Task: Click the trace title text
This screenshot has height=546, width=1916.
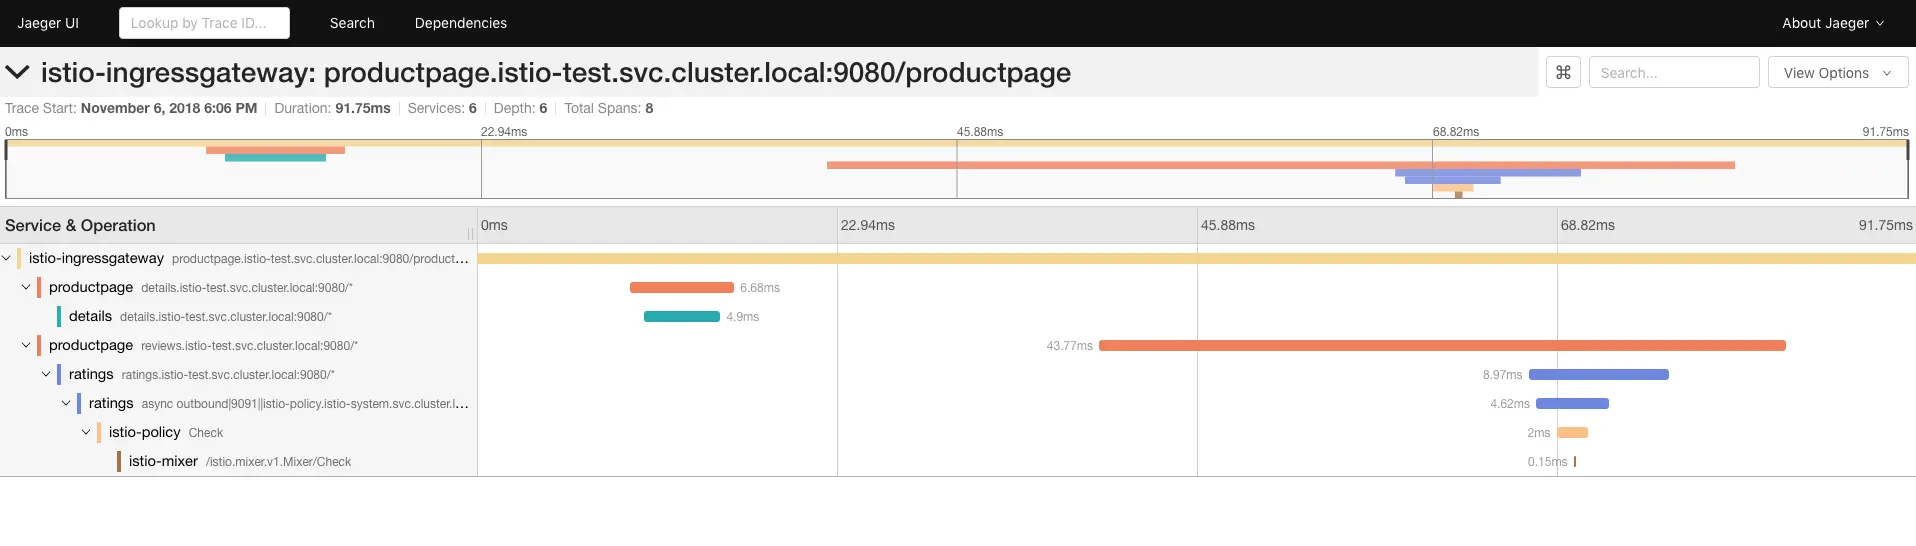Action: coord(556,72)
